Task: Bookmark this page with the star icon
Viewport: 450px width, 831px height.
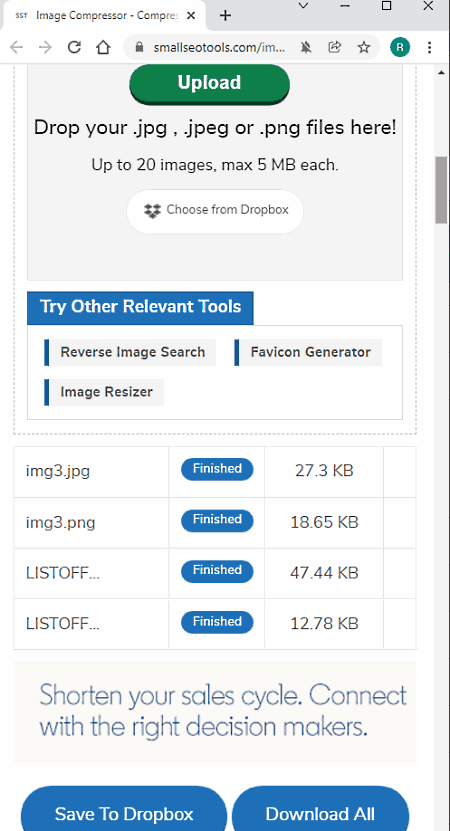Action: pos(364,47)
